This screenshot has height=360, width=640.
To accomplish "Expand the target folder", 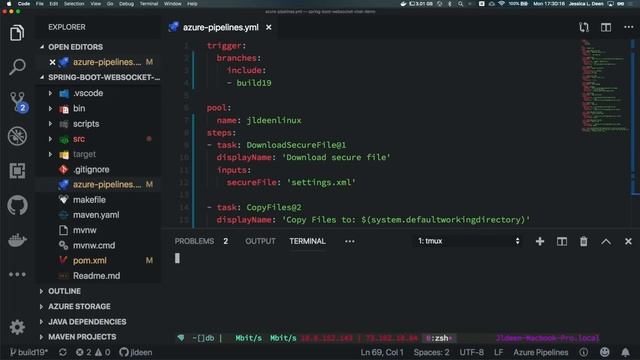I will (x=84, y=154).
